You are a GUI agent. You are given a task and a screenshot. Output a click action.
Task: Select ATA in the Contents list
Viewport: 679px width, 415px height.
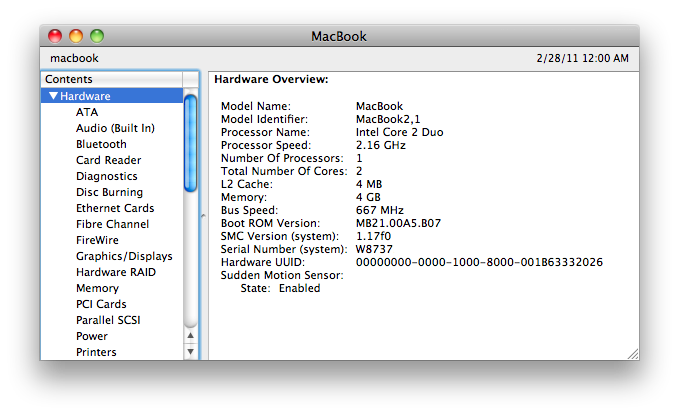(87, 112)
